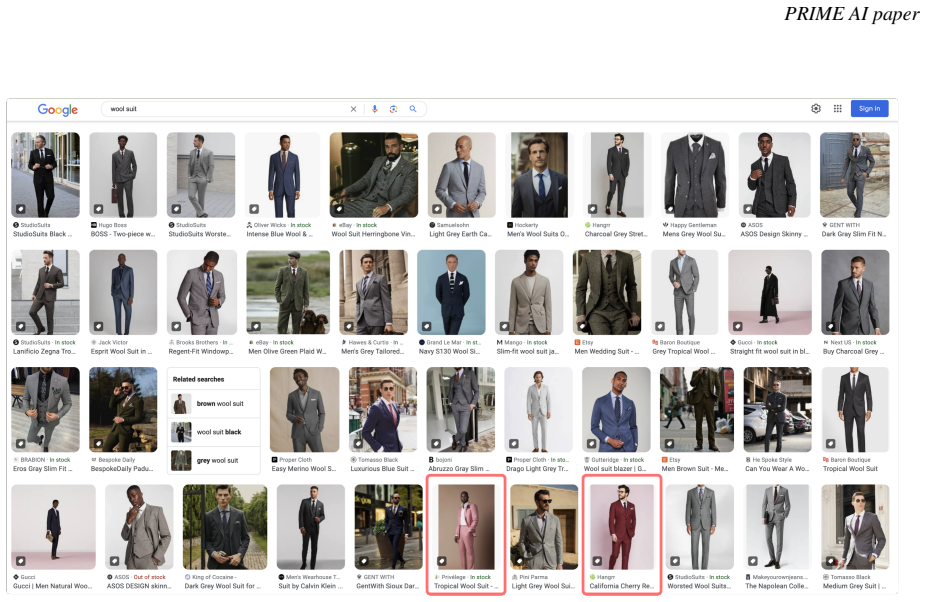Select 'grey wool suit' related search
The width and height of the screenshot is (926, 602).
[x=214, y=461]
